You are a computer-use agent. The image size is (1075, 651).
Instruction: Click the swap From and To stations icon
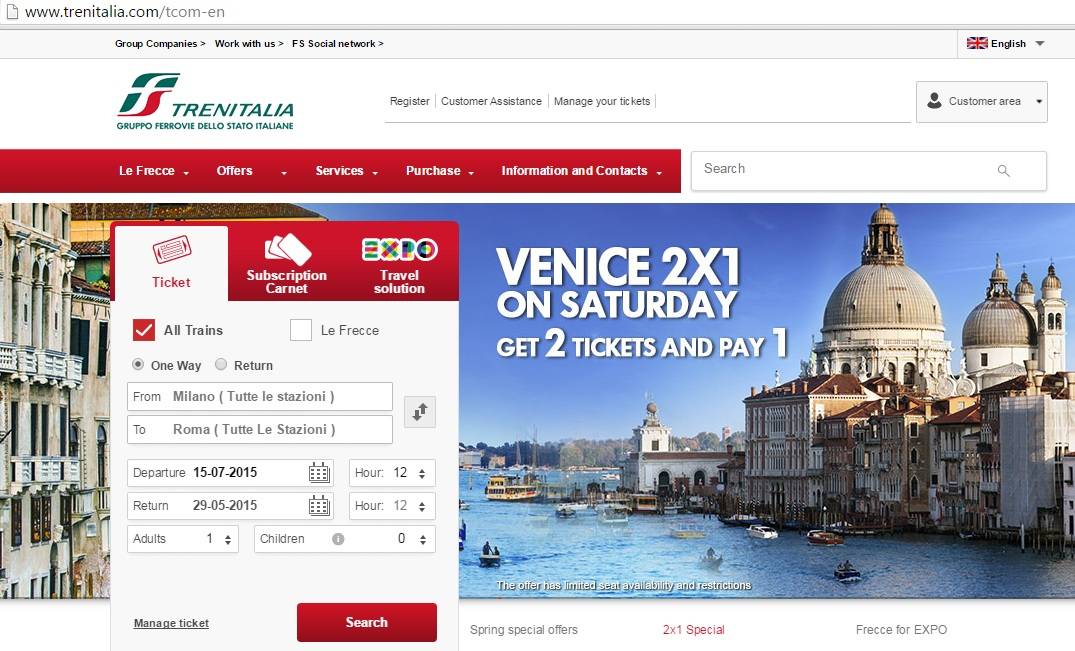coord(420,412)
